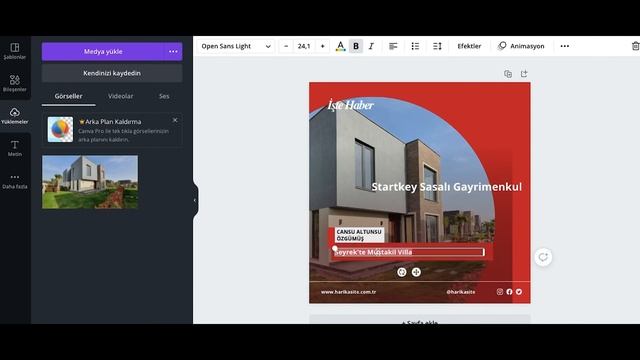Screen dimensions: 640x360
Task: Open toolbar more options ellipsis
Action: [565, 46]
